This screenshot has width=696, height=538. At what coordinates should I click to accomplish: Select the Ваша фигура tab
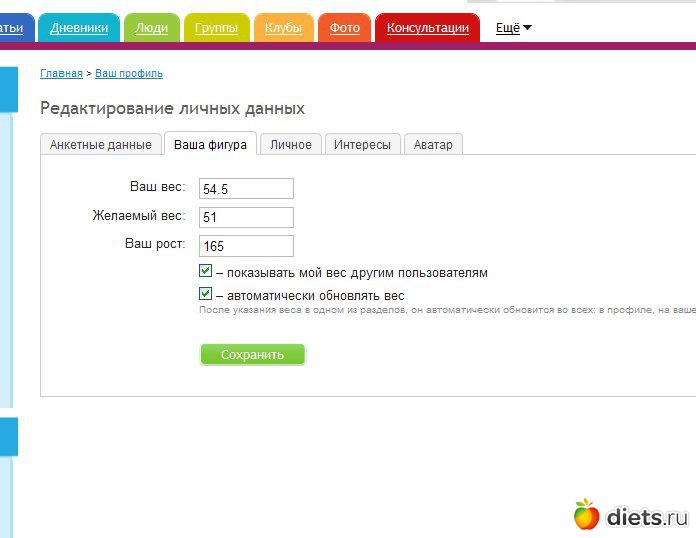point(210,145)
